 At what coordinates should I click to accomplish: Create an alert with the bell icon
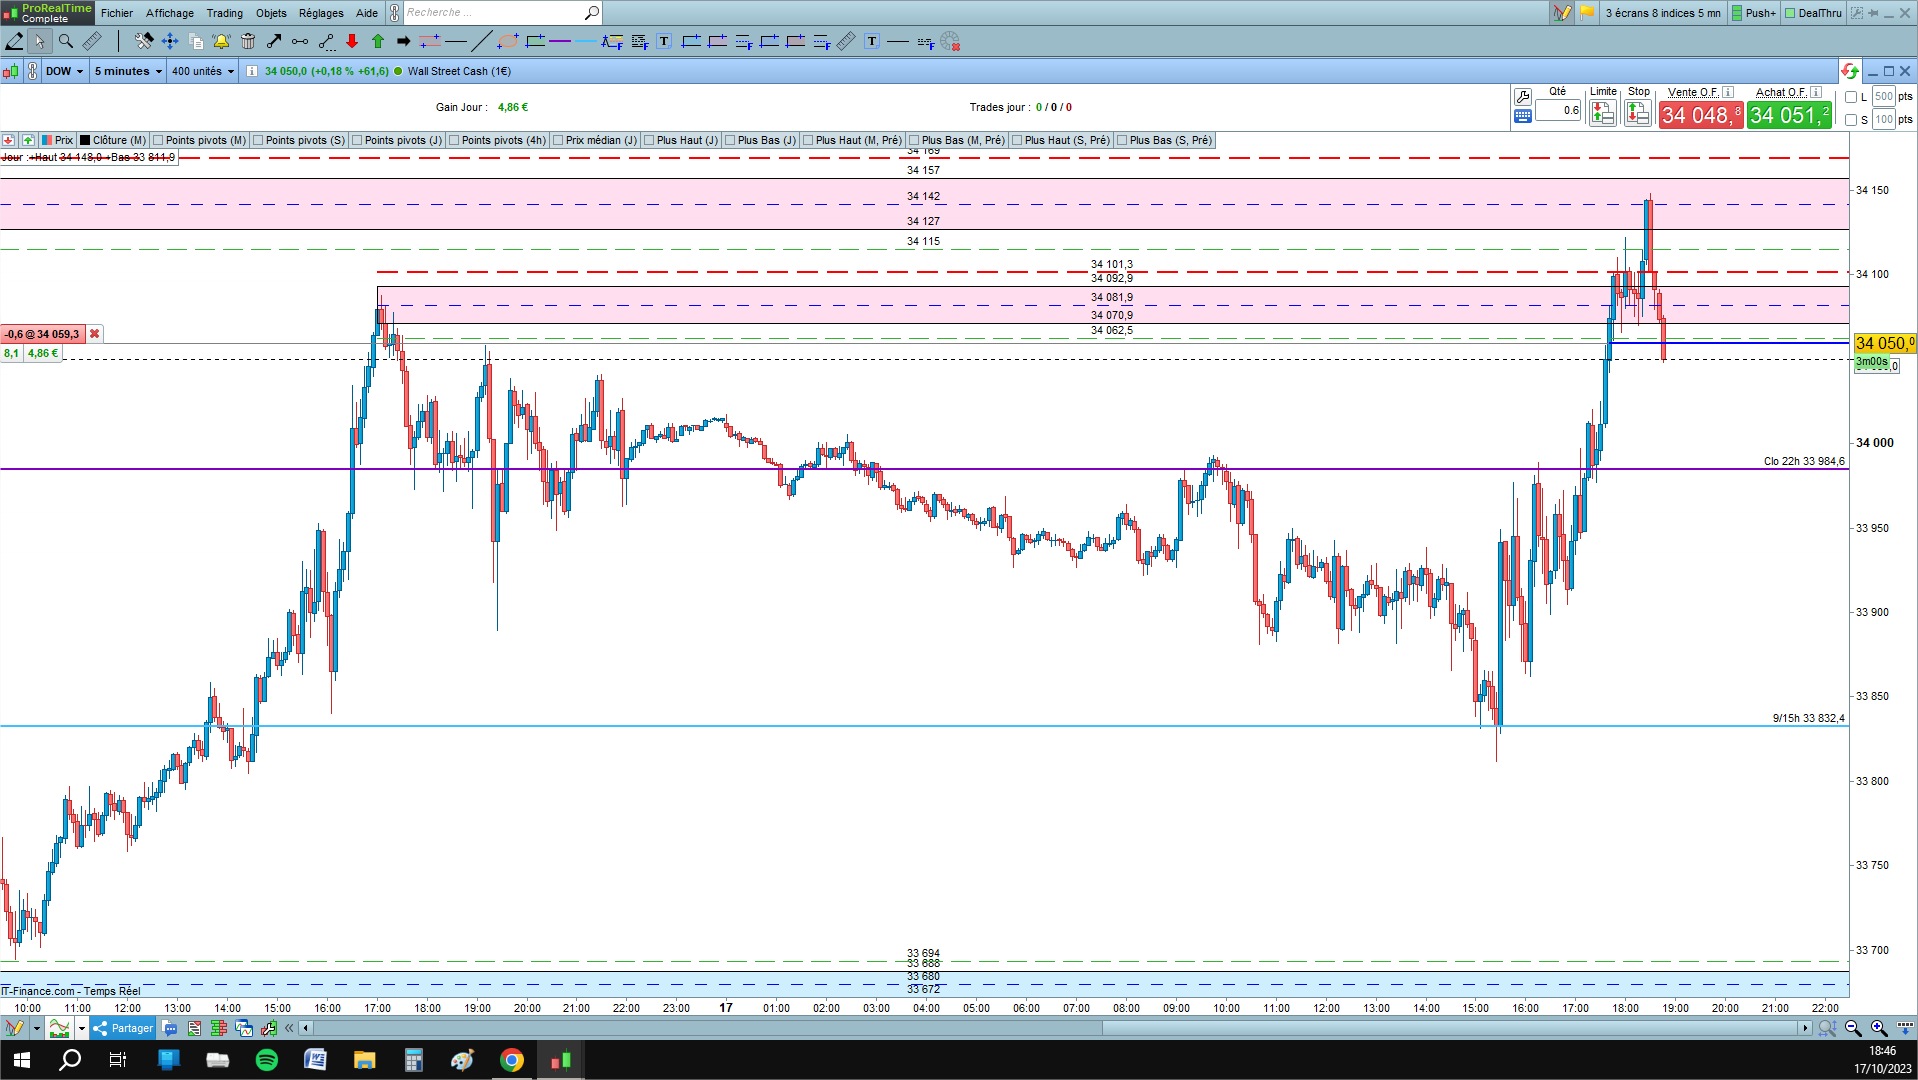[x=222, y=41]
